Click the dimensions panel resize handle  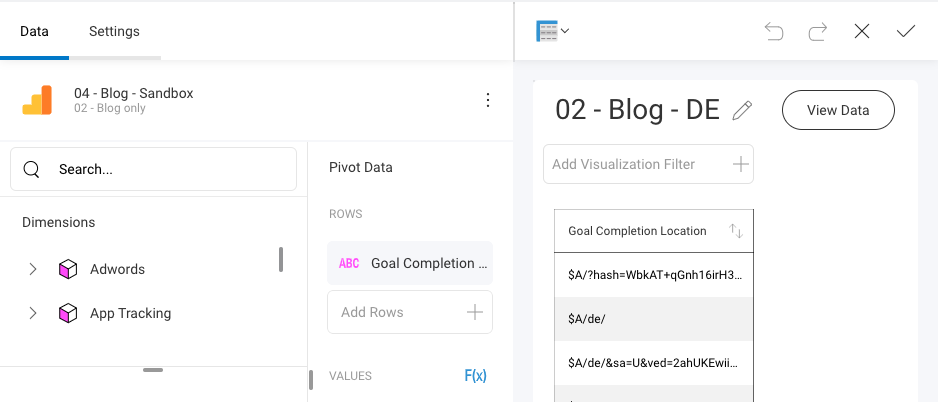(x=153, y=370)
